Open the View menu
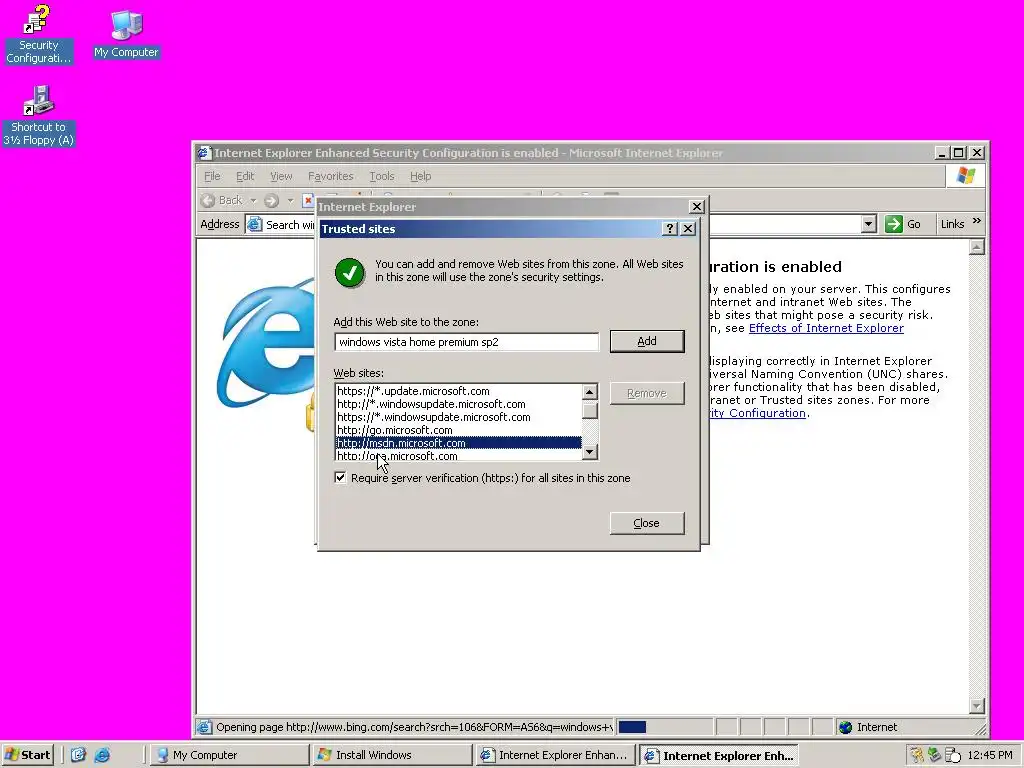This screenshot has width=1024, height=768. point(281,176)
